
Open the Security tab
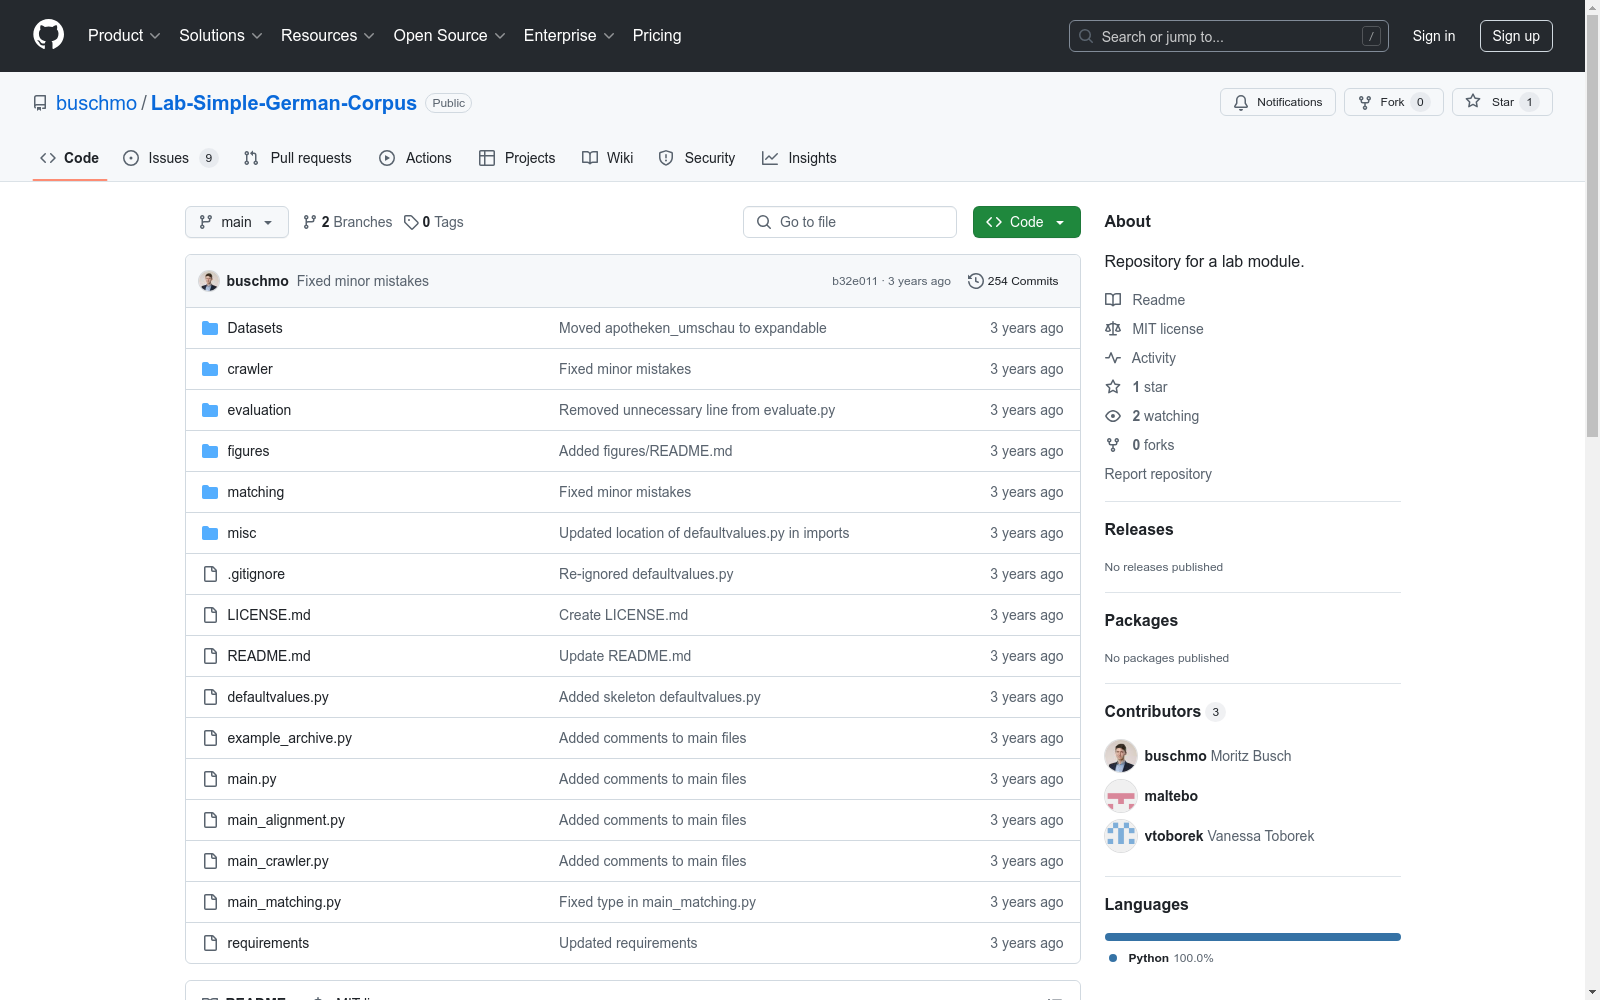697,158
